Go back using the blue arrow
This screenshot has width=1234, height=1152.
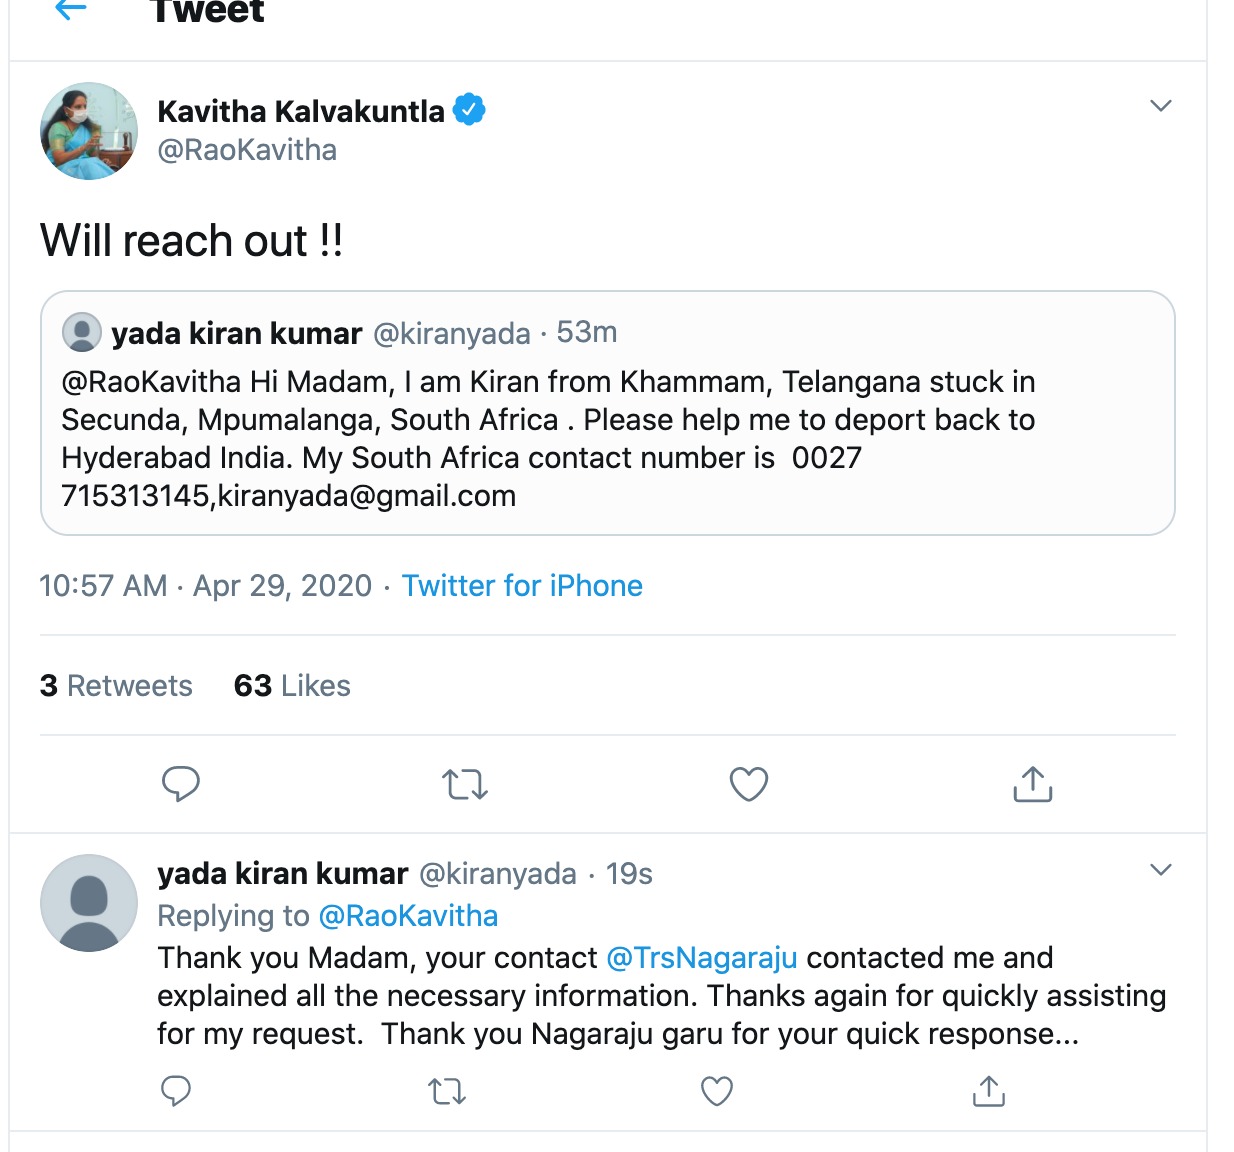[x=70, y=9]
